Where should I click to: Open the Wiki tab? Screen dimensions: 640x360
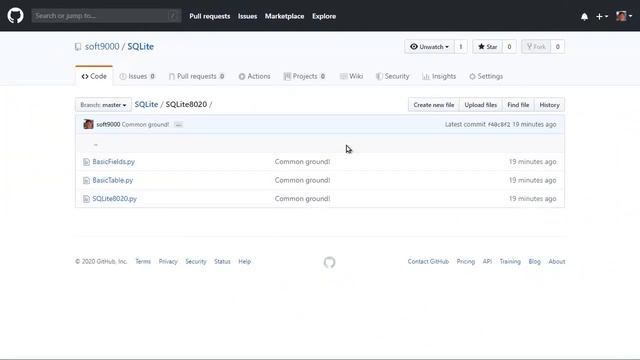(x=351, y=76)
